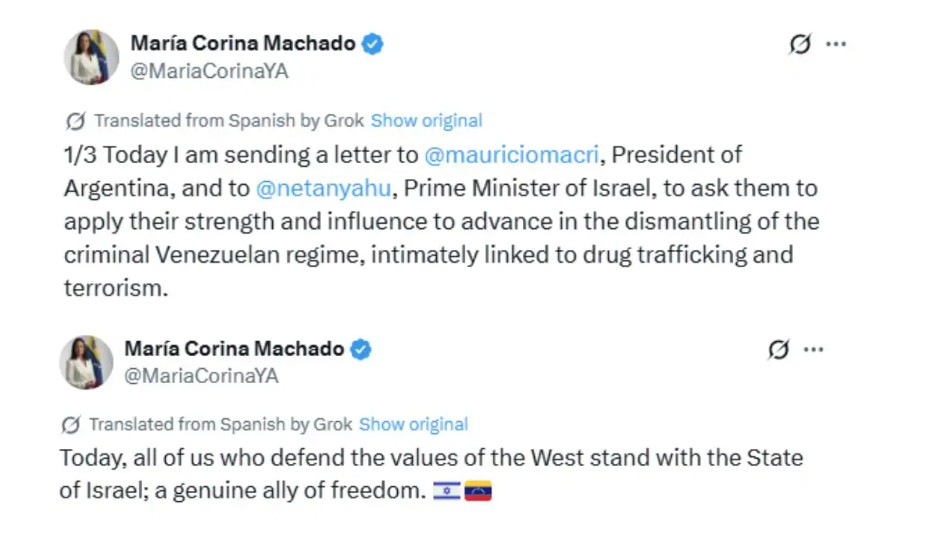
Task: Click the translation icon on the Israel tweet
Action: tap(70, 424)
